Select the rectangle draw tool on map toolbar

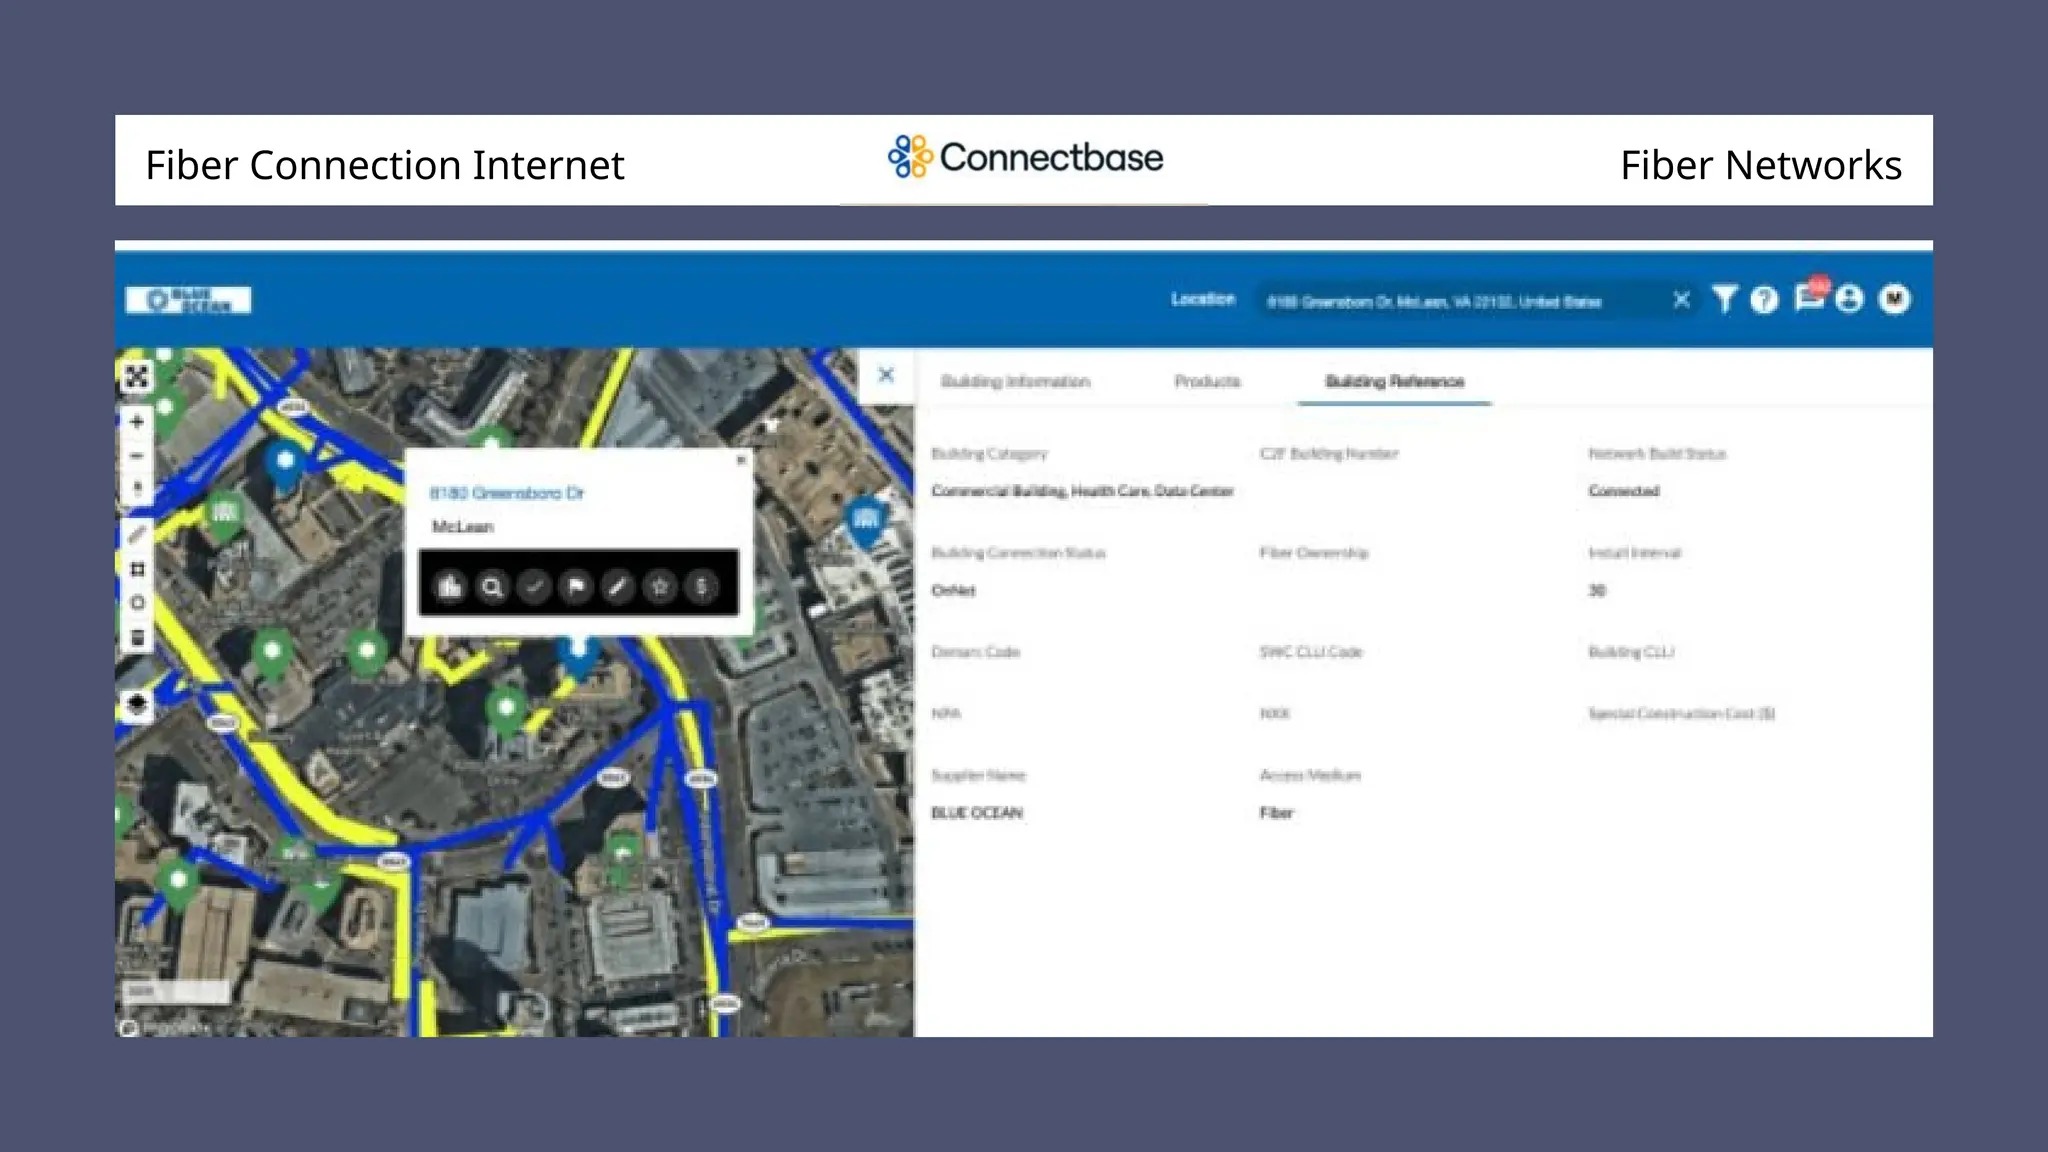click(x=137, y=569)
